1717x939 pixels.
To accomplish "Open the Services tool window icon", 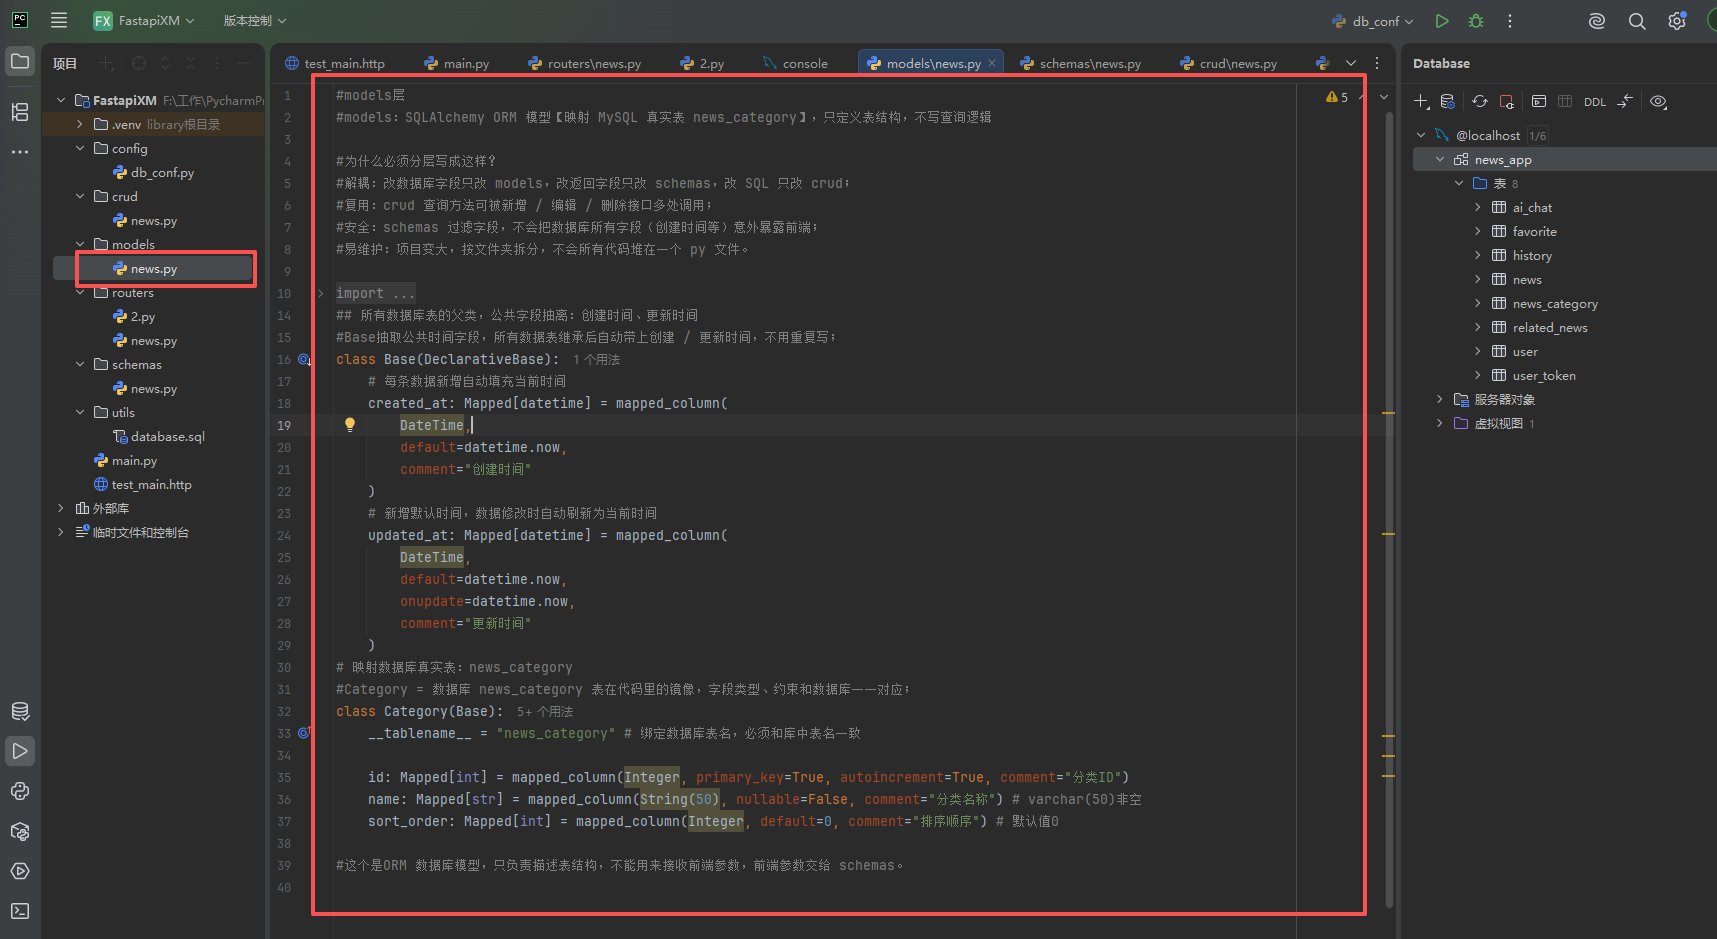I will [20, 871].
